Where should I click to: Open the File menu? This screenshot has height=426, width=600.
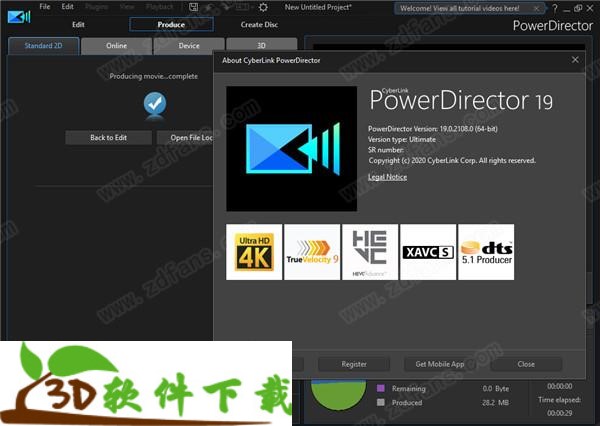tap(45, 7)
